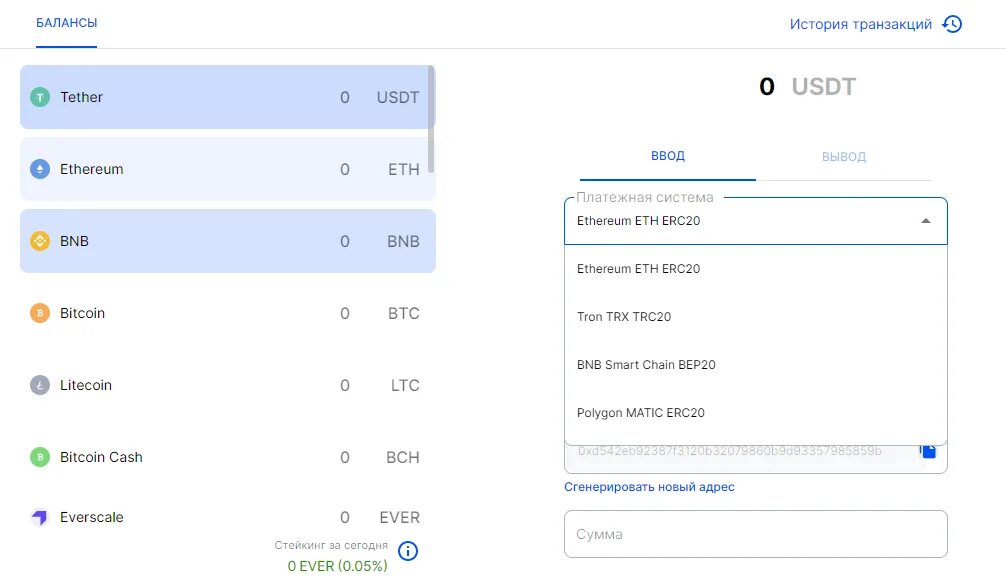Click the Everscale logo icon

40,517
